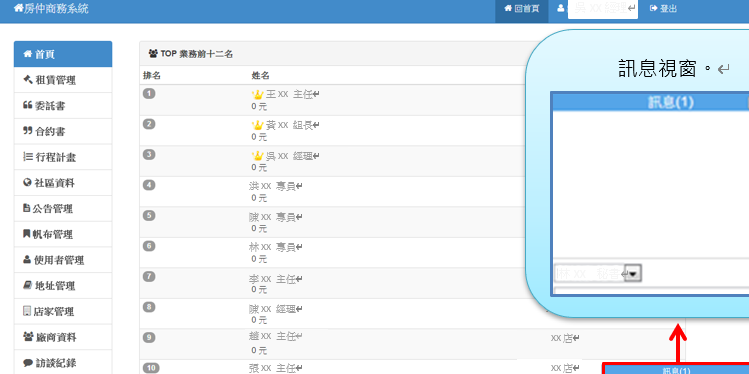Click the globe icon beside 社區資料

click(27, 183)
